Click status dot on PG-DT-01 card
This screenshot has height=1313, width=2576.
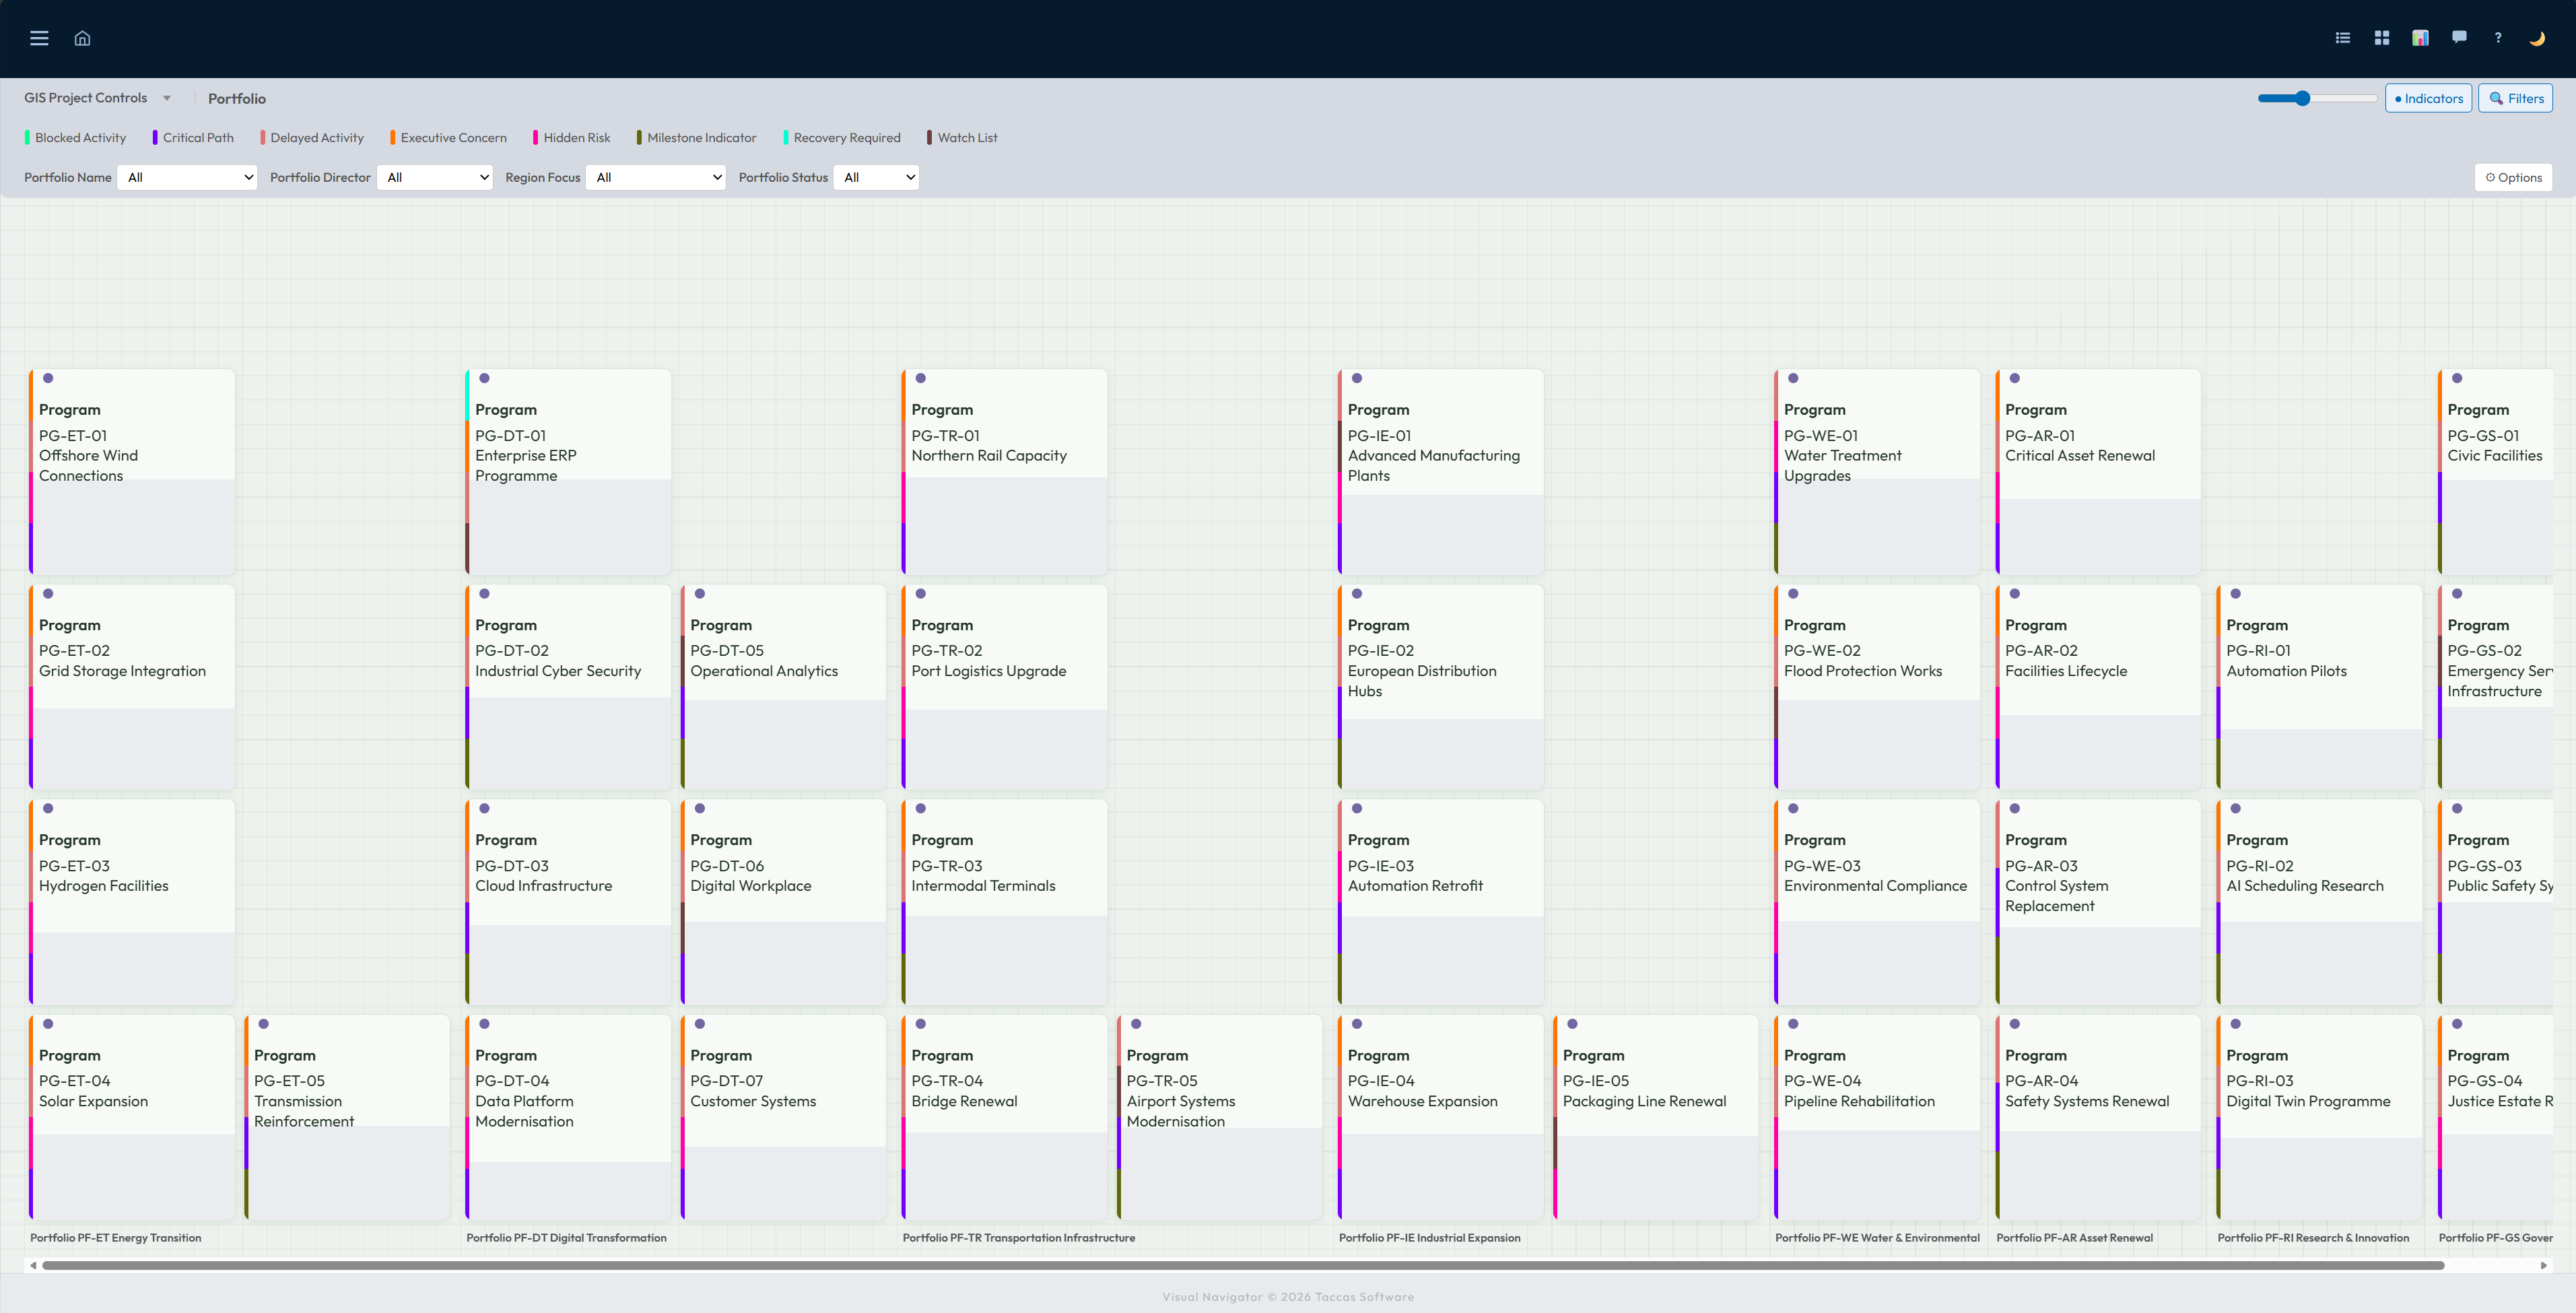point(484,378)
